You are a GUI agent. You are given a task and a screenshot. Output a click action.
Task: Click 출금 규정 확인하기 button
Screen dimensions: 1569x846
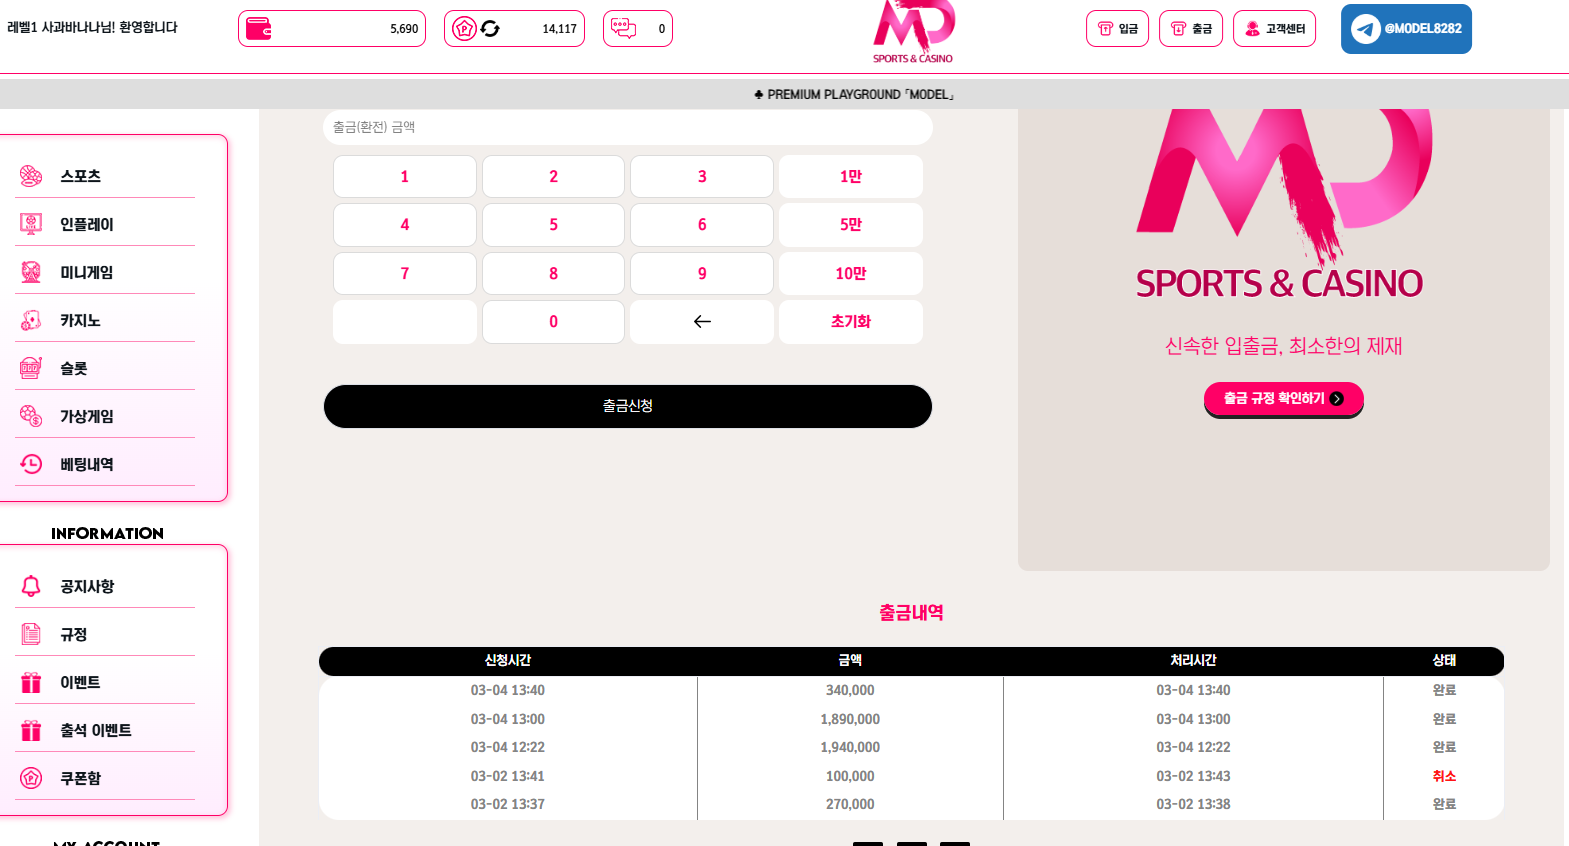point(1284,398)
